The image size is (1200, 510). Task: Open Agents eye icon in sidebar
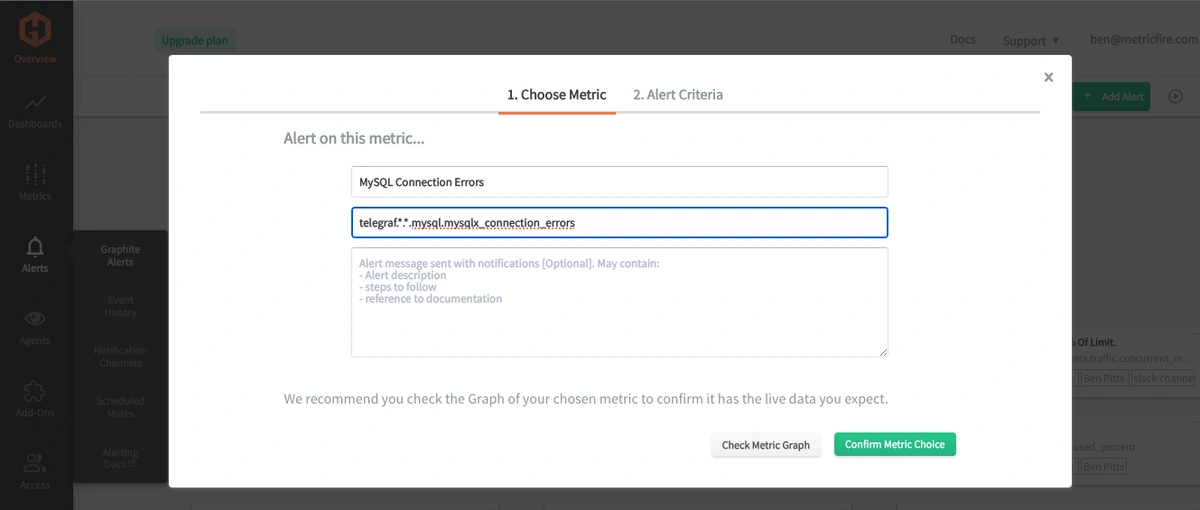click(x=35, y=319)
